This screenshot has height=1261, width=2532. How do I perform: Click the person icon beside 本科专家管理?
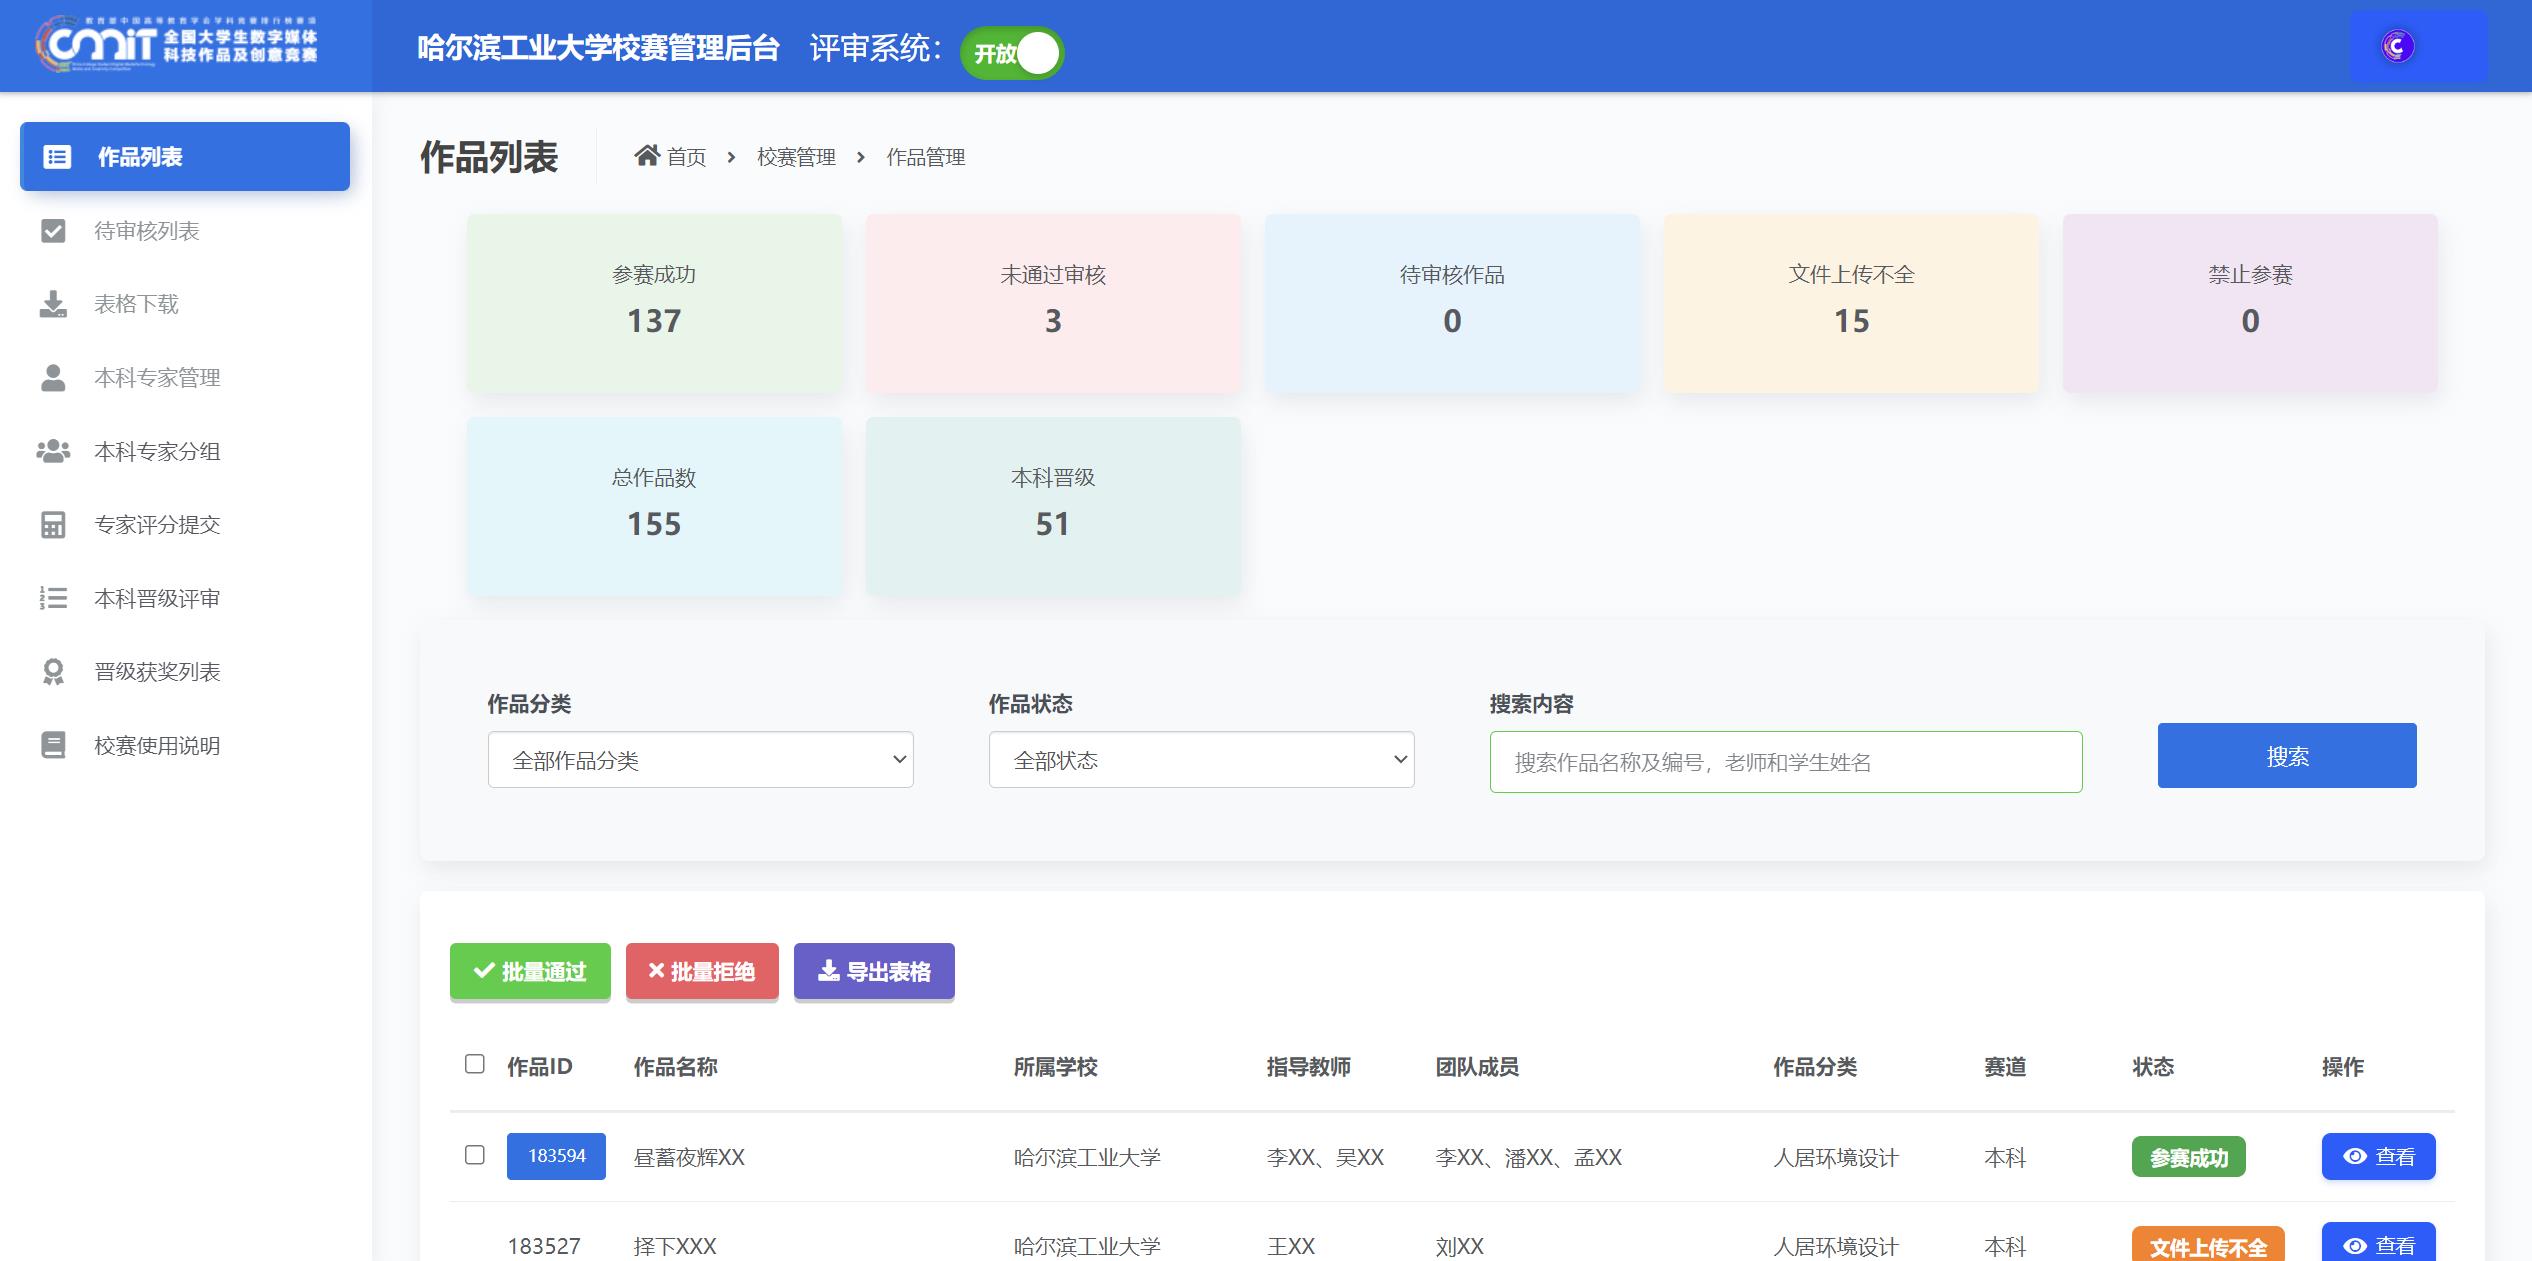click(53, 378)
